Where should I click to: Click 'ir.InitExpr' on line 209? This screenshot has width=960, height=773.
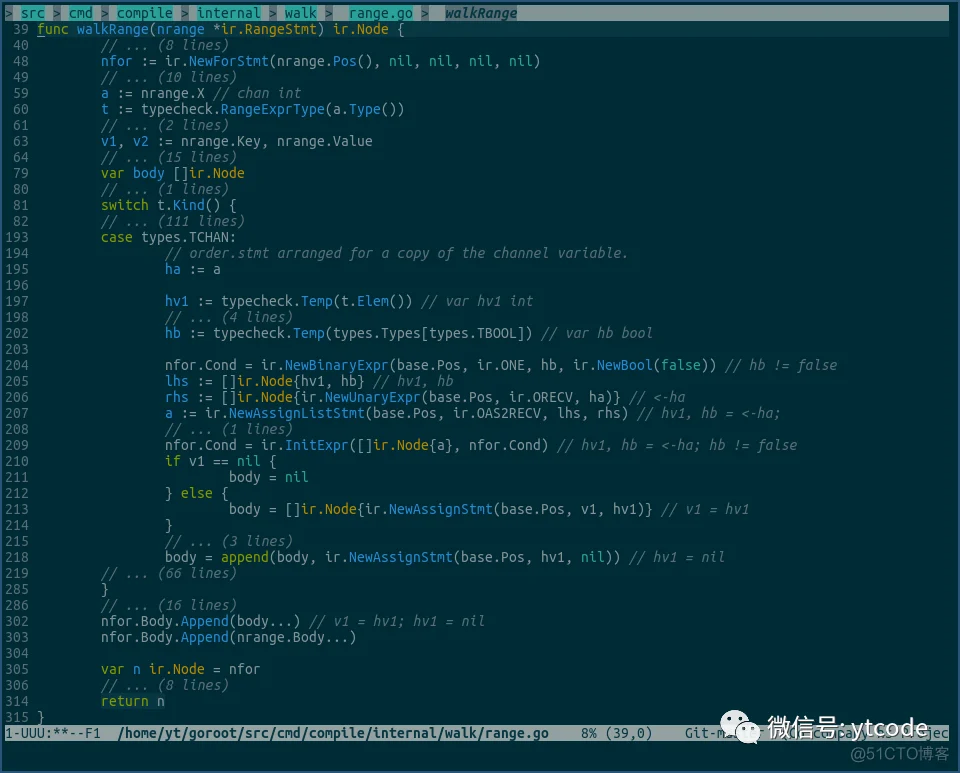(305, 445)
